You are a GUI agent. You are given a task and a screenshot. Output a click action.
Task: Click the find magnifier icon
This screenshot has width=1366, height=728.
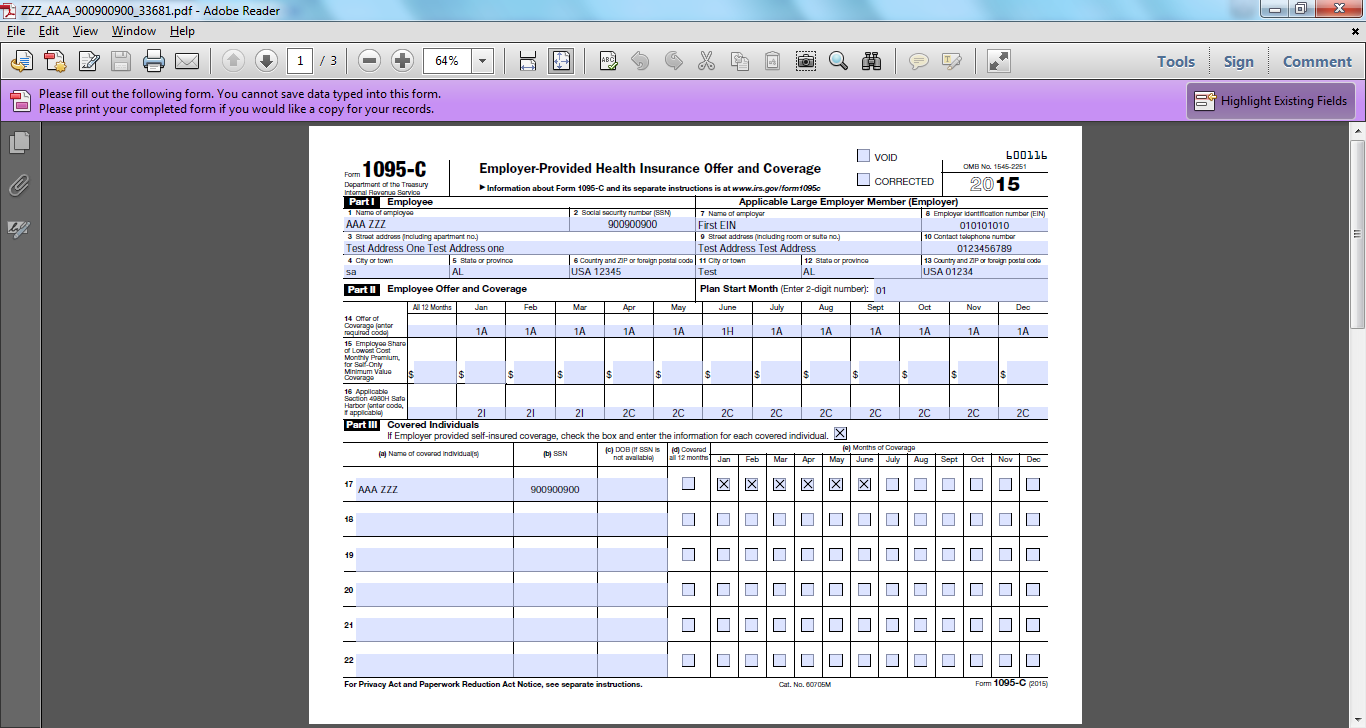(838, 61)
